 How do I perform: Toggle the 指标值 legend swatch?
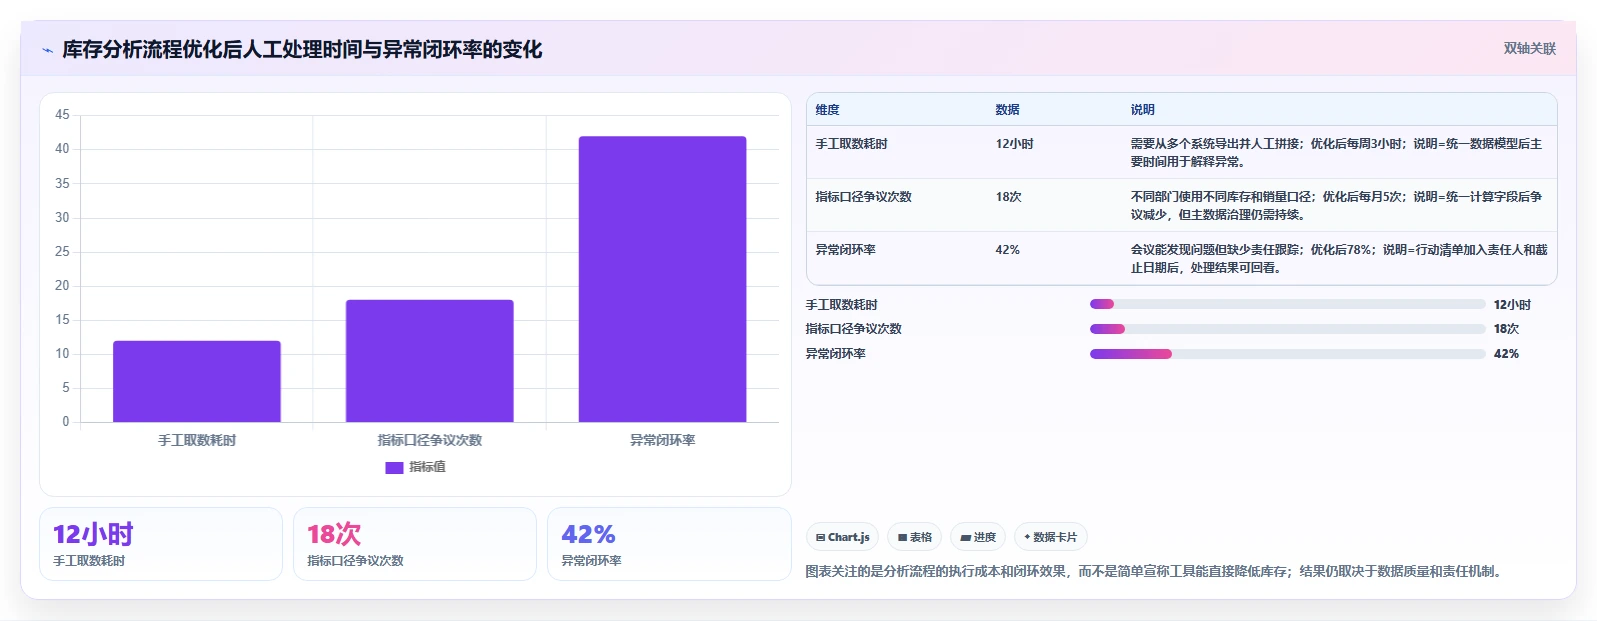(394, 467)
